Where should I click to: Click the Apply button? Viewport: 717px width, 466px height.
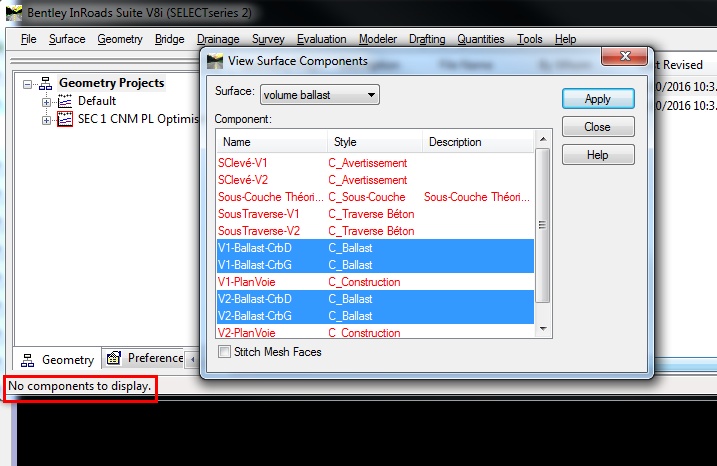tap(598, 99)
